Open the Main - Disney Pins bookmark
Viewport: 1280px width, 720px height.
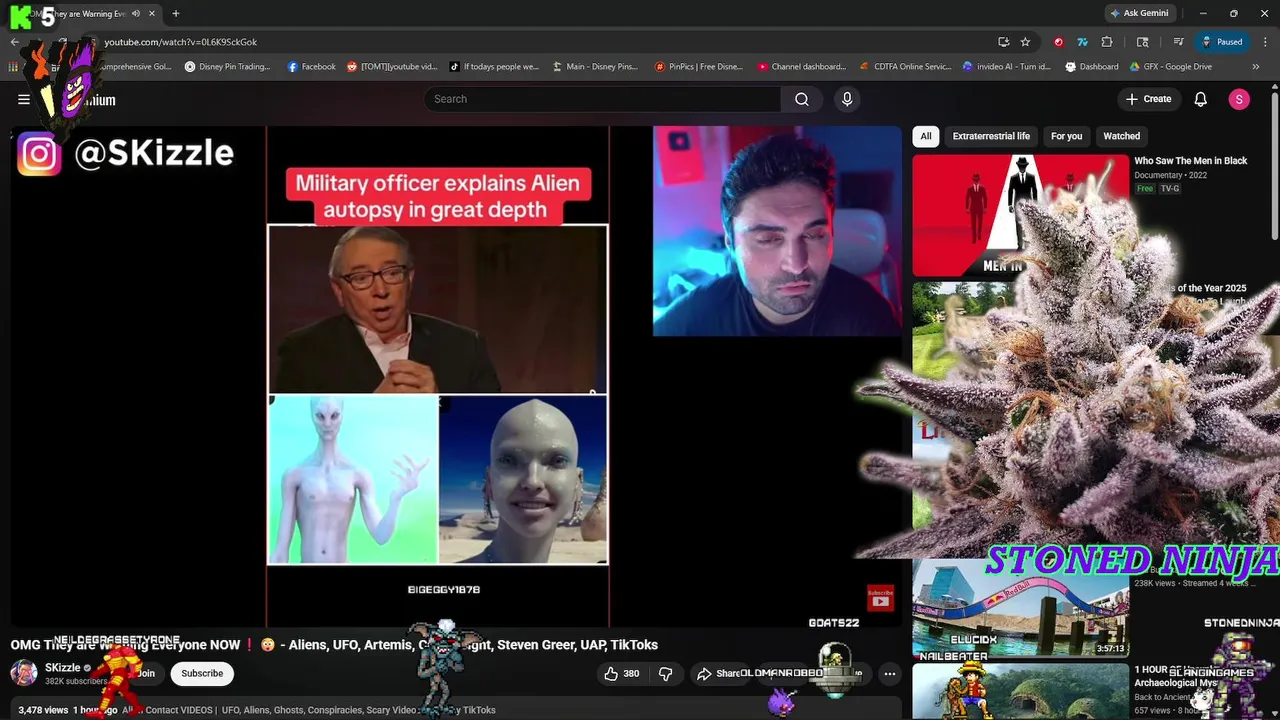595,67
